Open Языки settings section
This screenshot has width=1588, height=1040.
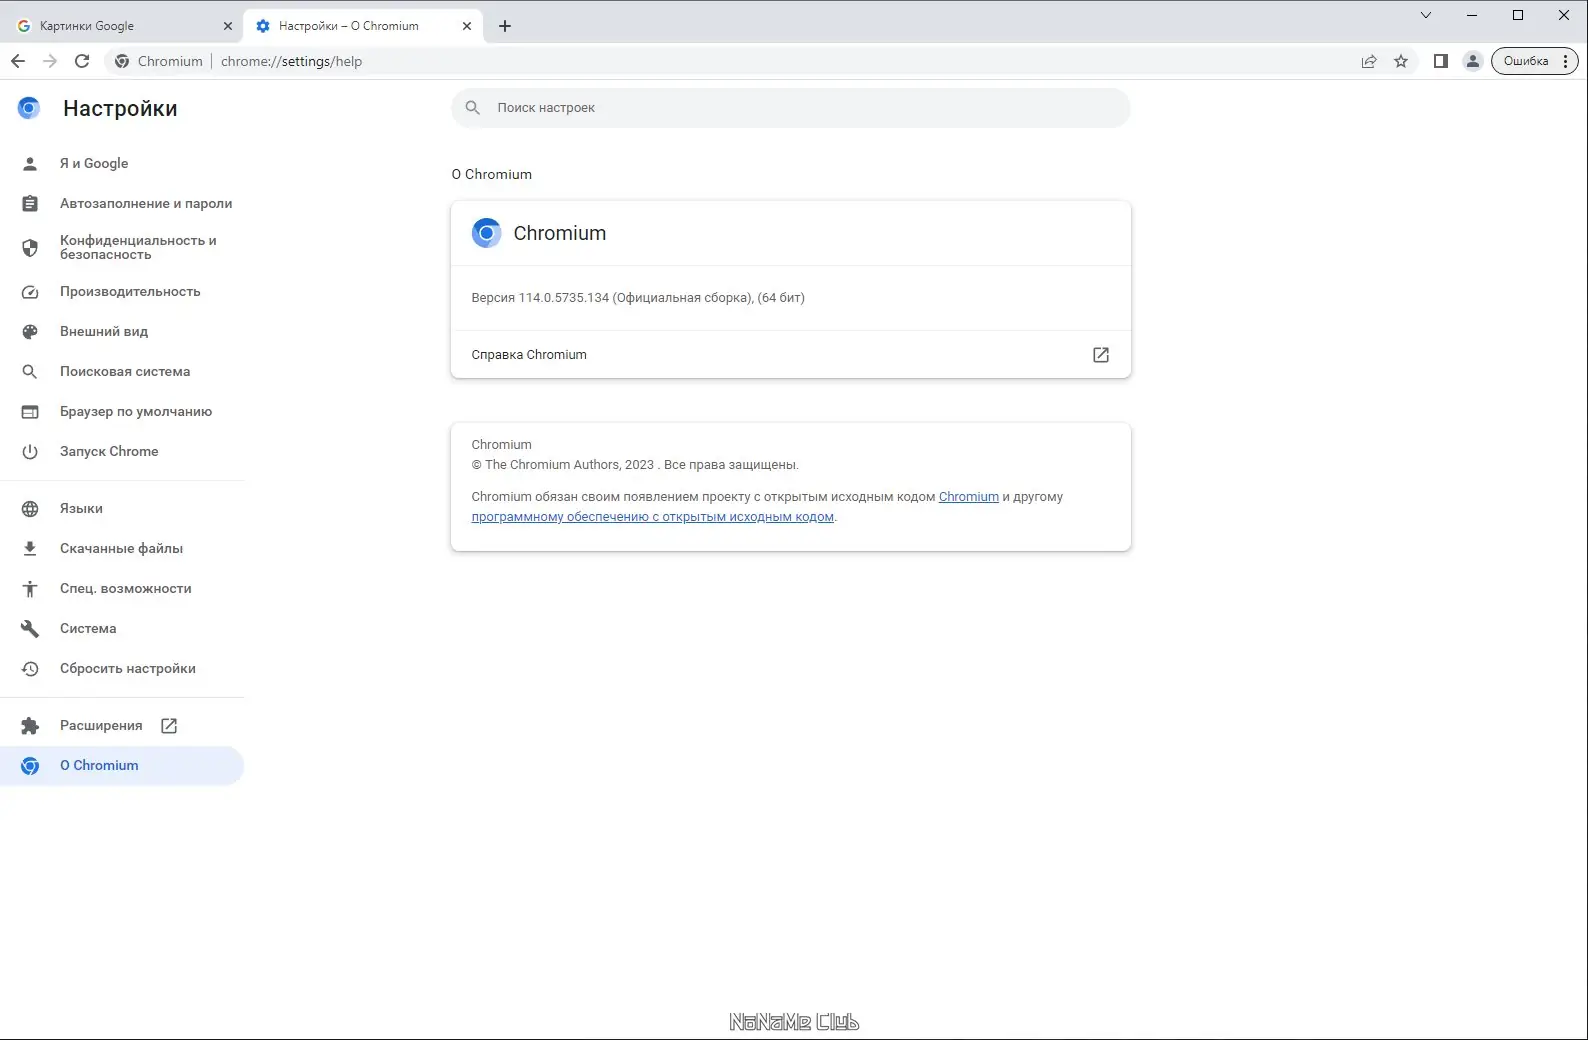pyautogui.click(x=122, y=509)
